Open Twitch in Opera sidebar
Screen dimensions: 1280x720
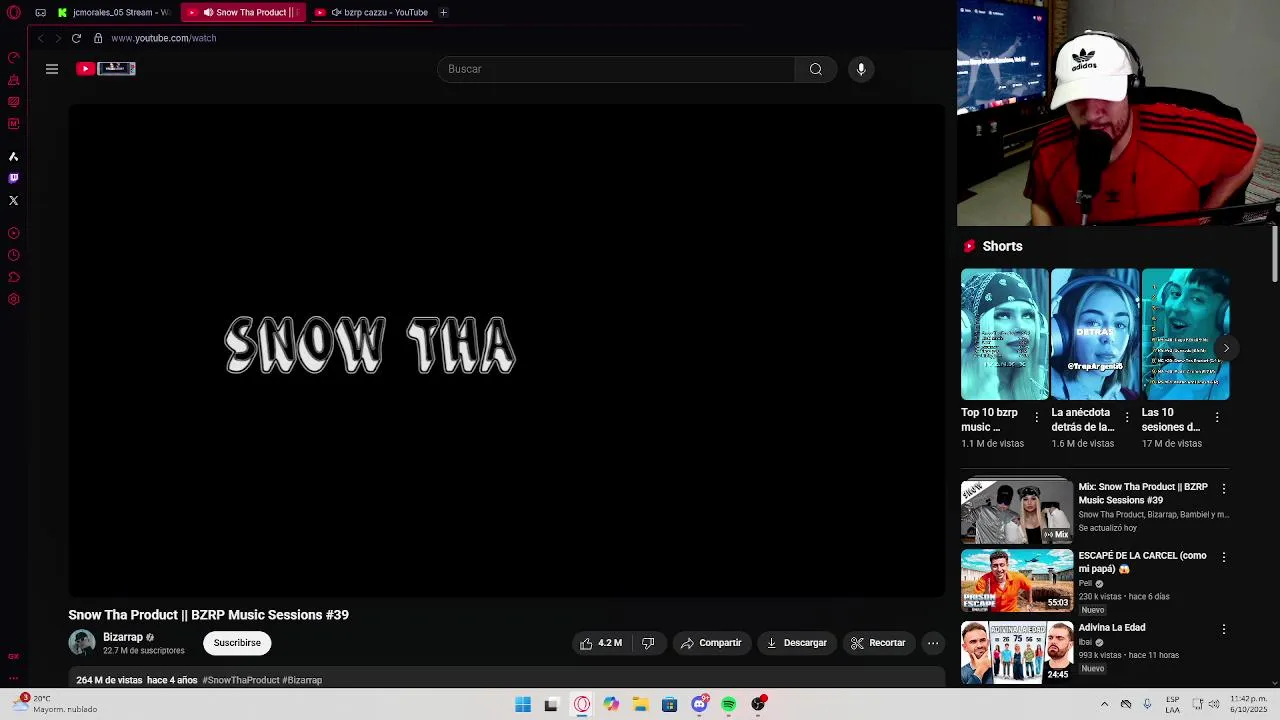click(x=13, y=178)
